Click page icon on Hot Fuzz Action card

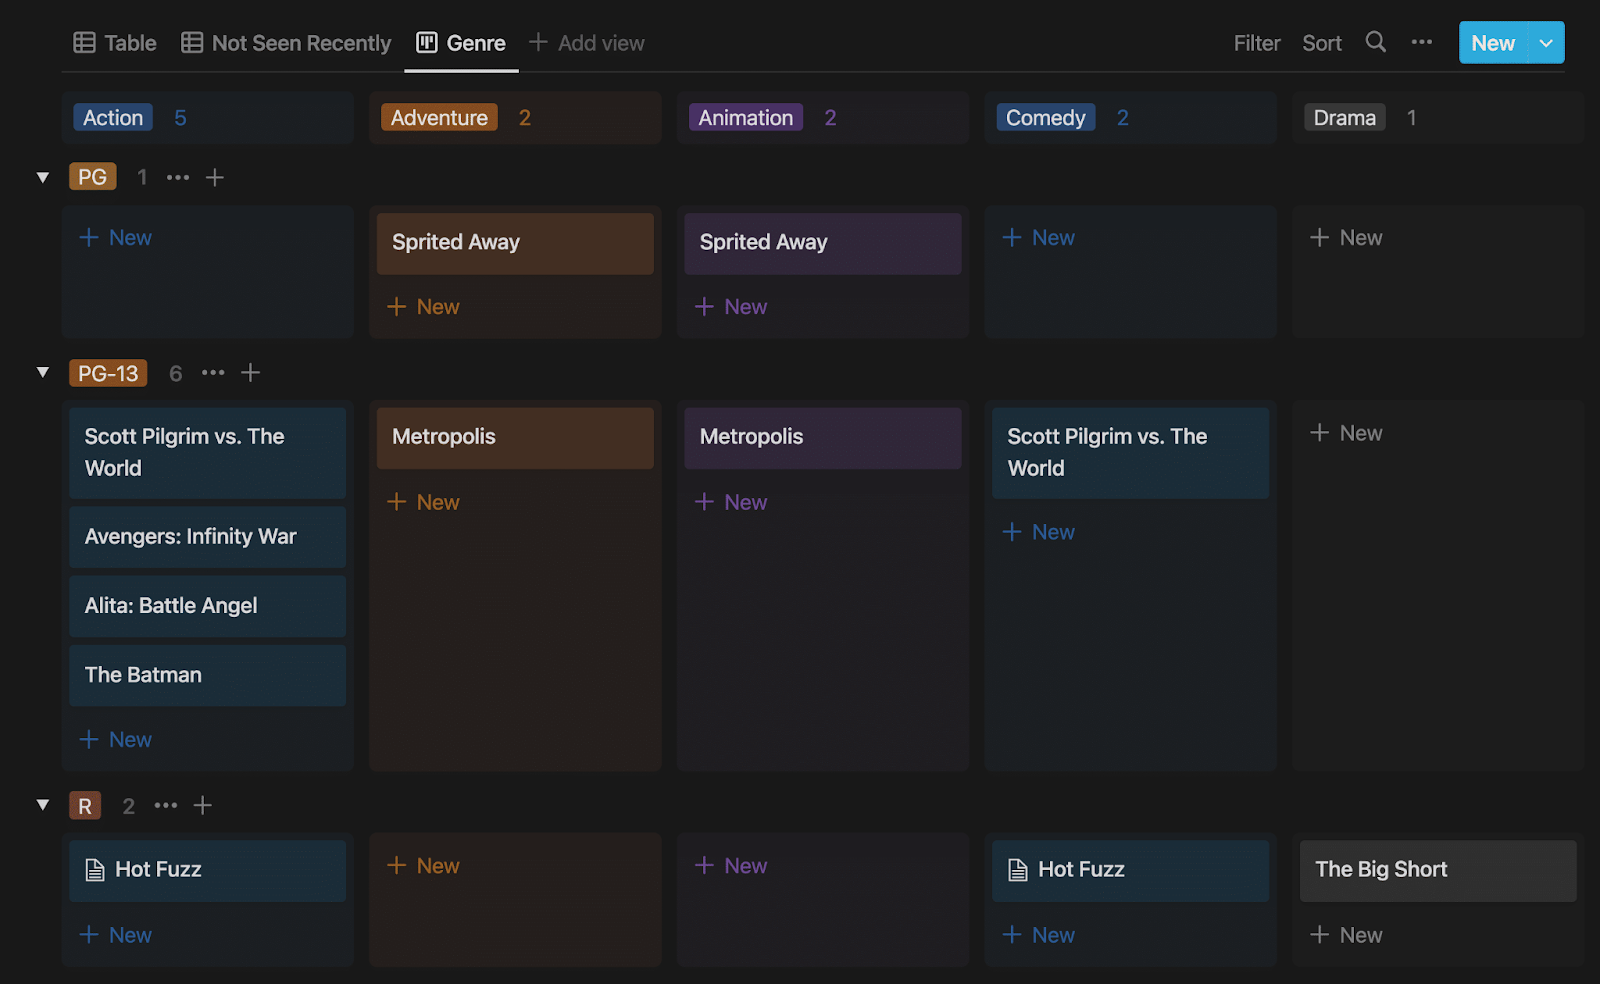pos(95,870)
